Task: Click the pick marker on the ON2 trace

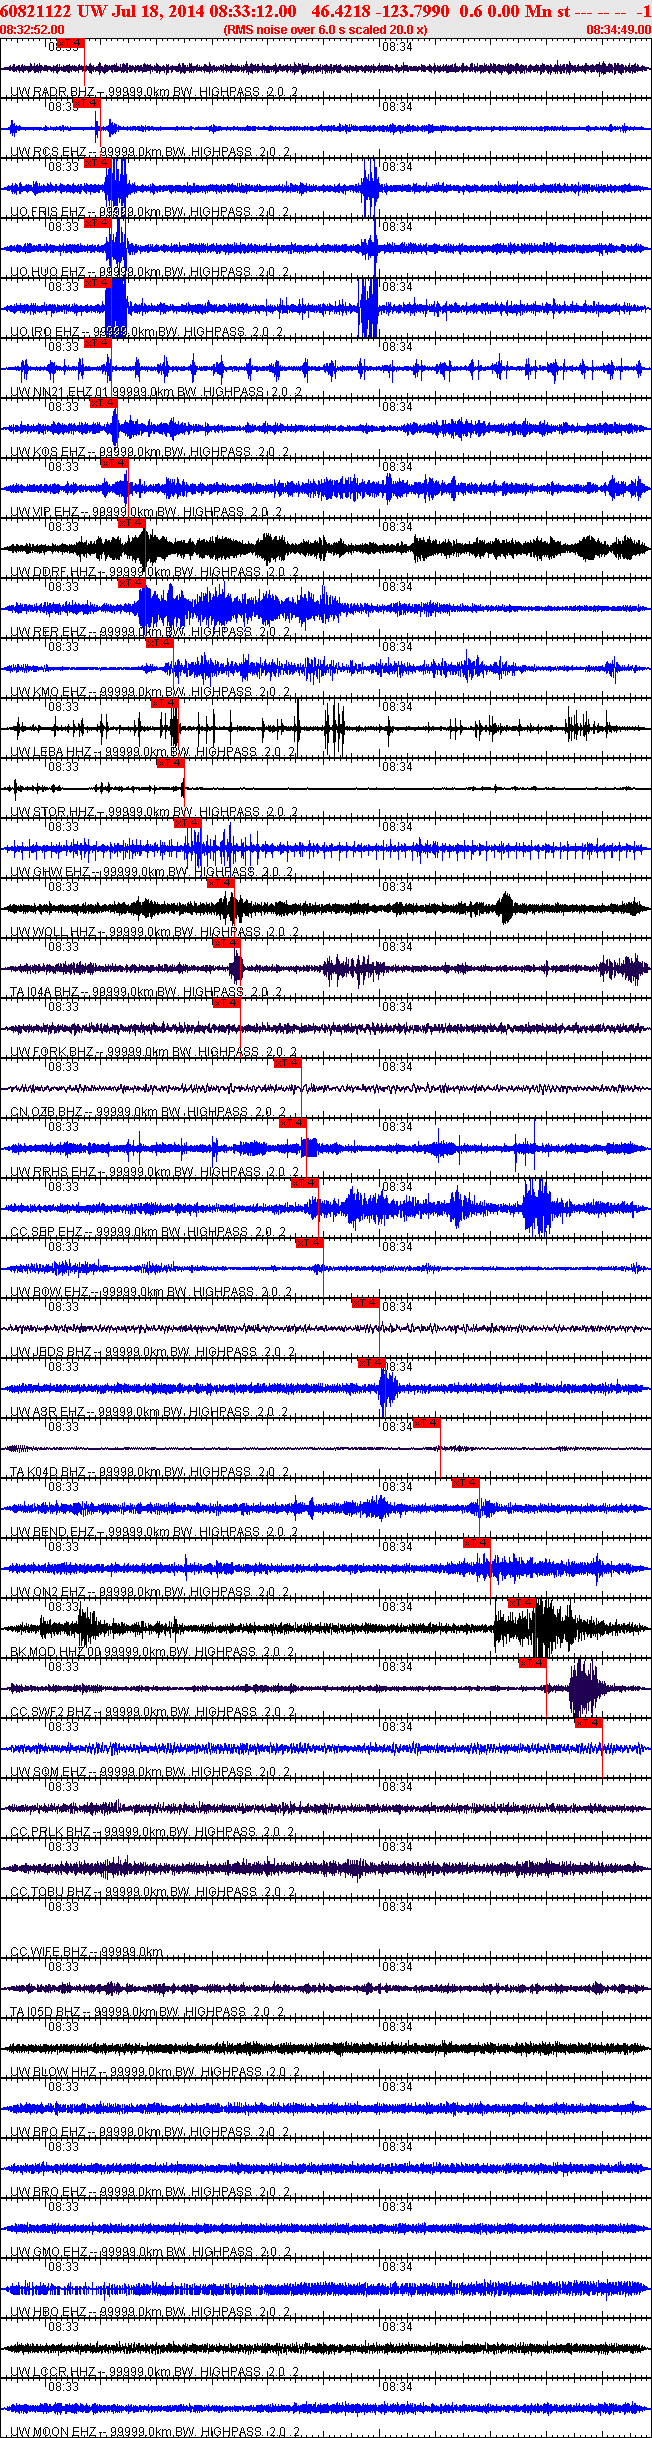Action: (x=477, y=1543)
